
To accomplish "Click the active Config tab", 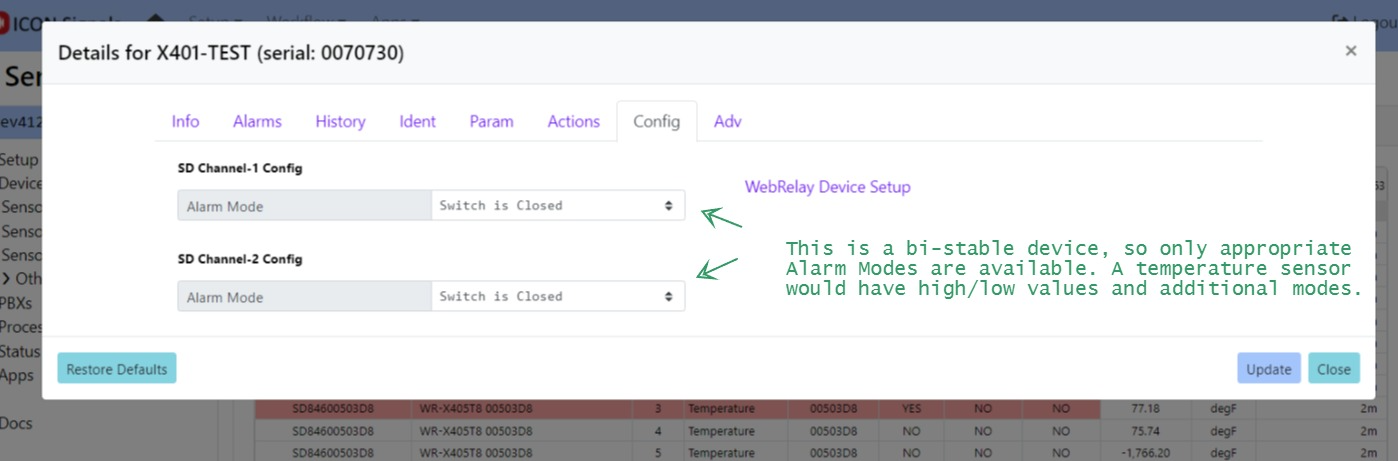I will click(656, 122).
